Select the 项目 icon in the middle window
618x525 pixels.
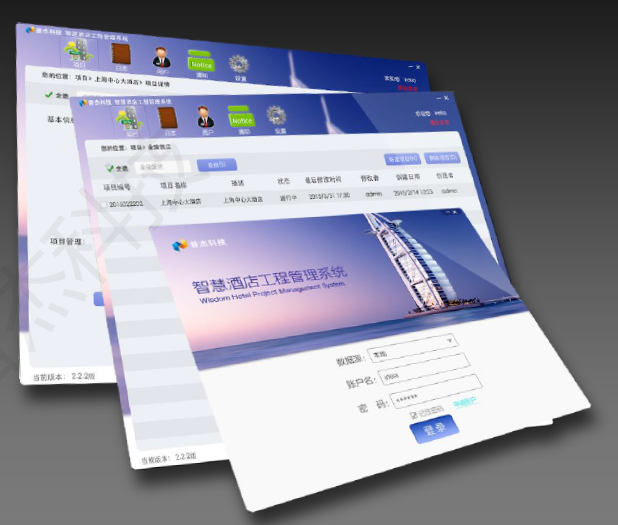(x=130, y=120)
